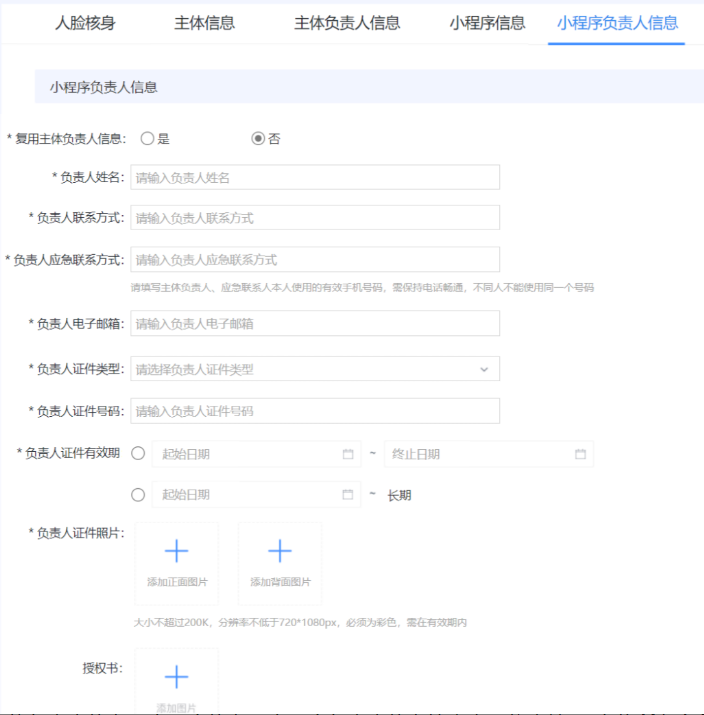Click the 负责人电子邮箱 input field
The image size is (704, 715).
[315, 323]
